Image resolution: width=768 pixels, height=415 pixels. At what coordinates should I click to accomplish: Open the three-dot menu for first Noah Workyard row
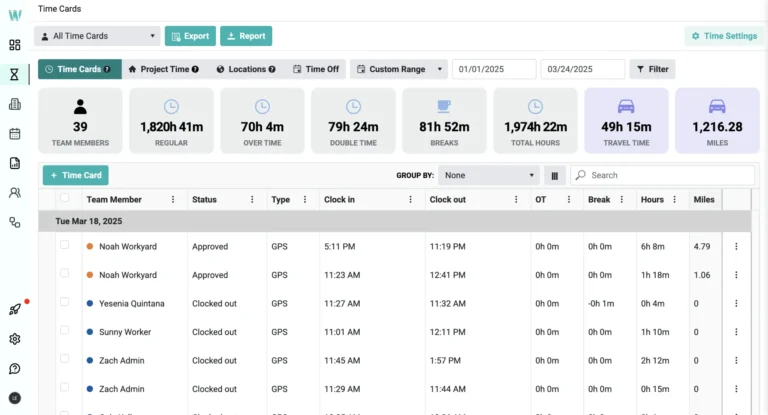(x=737, y=247)
